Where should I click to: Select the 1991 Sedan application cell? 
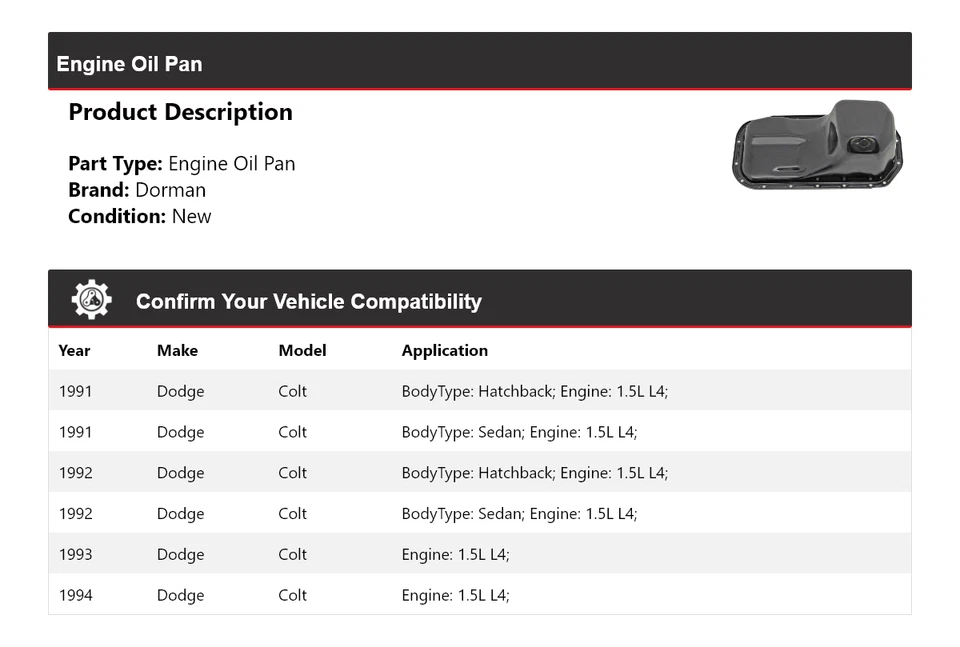tap(519, 432)
